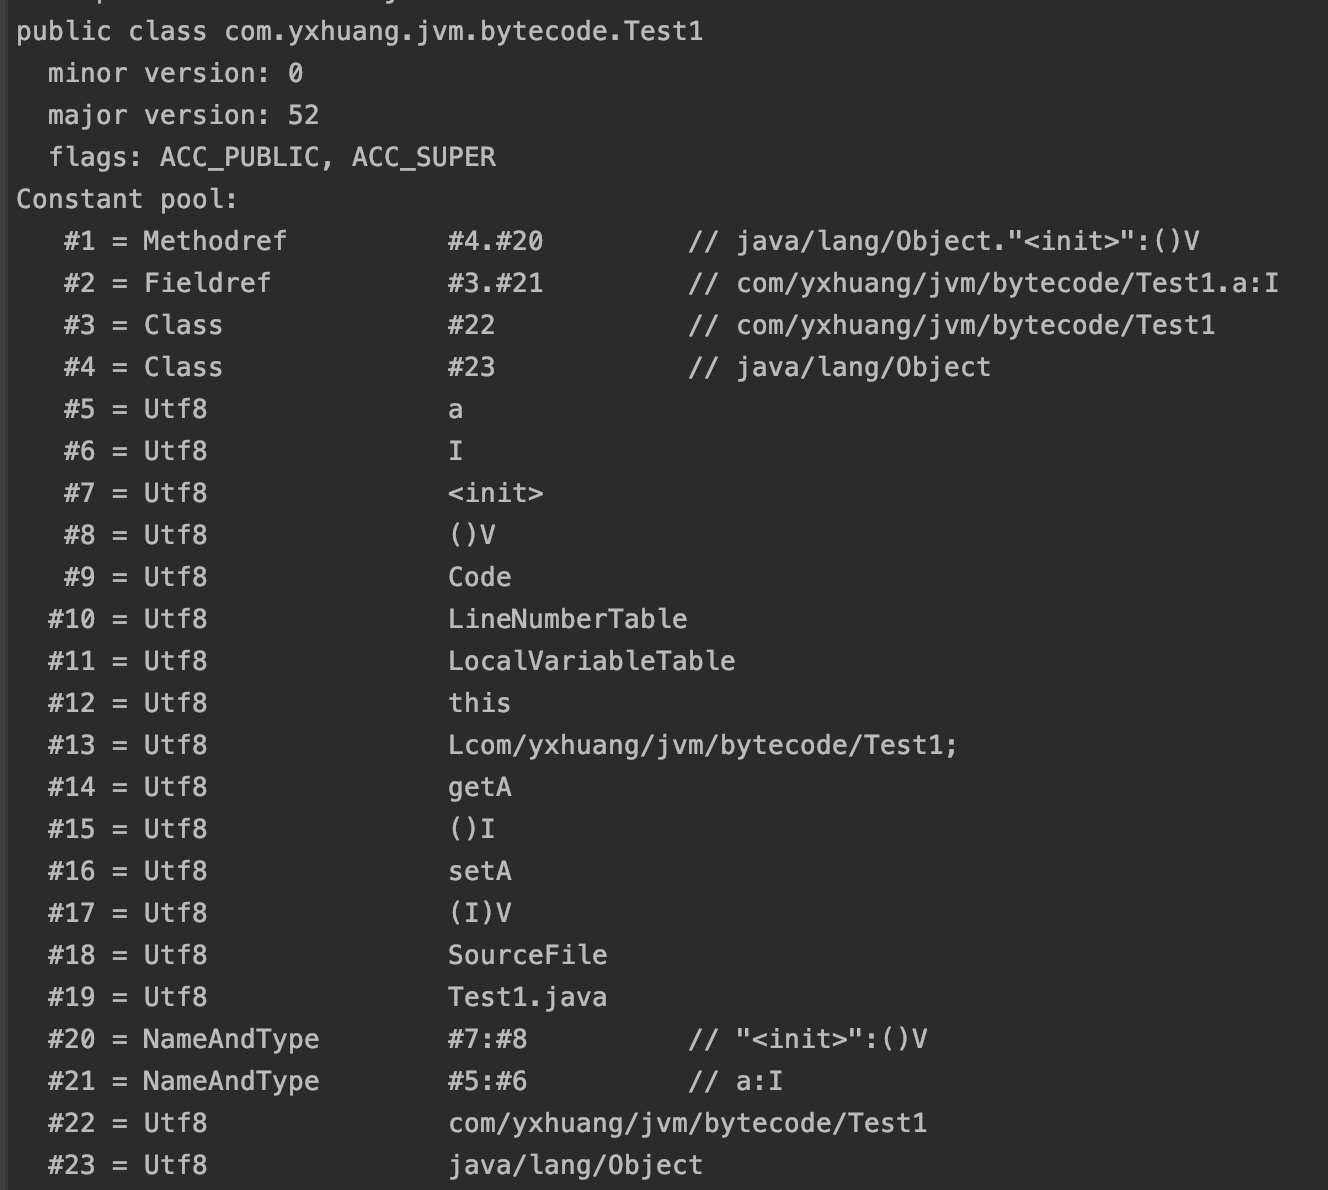
Task: Click the major version number 52
Action: click(303, 116)
